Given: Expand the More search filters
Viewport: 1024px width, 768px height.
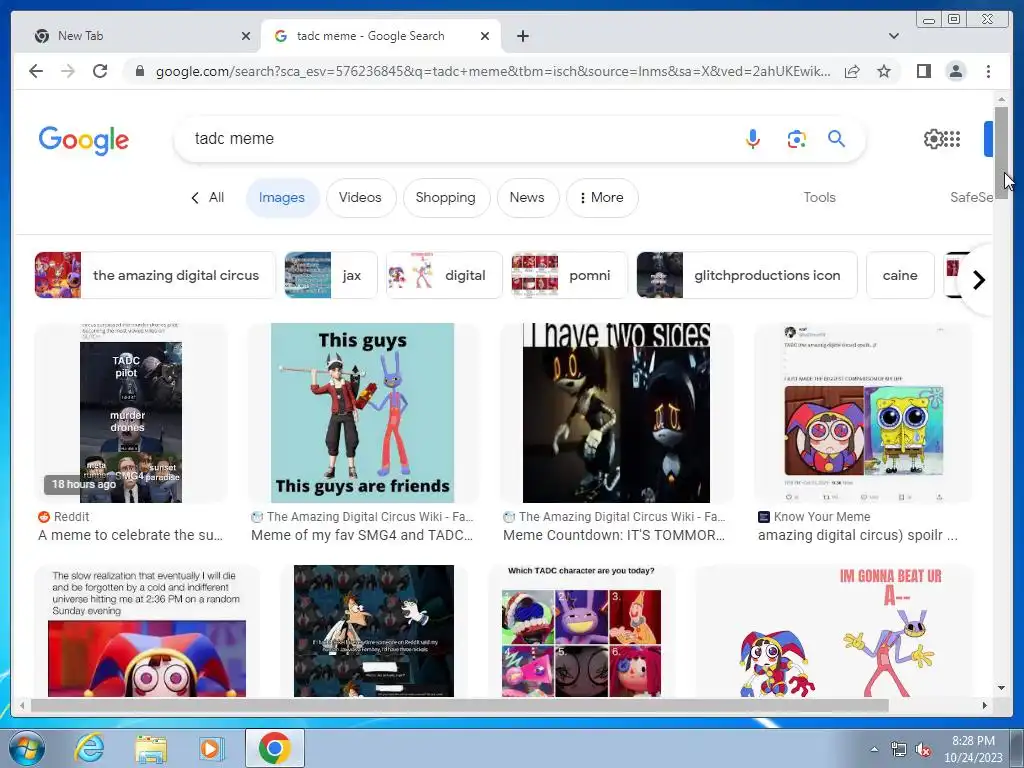Looking at the screenshot, I should click(x=601, y=197).
